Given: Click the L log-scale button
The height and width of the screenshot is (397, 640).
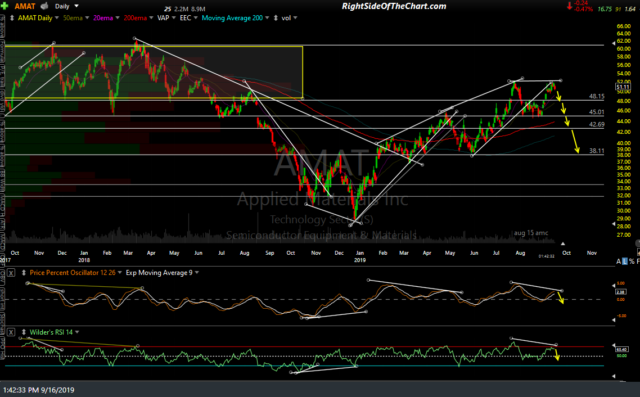Looking at the screenshot, I should pos(625,262).
